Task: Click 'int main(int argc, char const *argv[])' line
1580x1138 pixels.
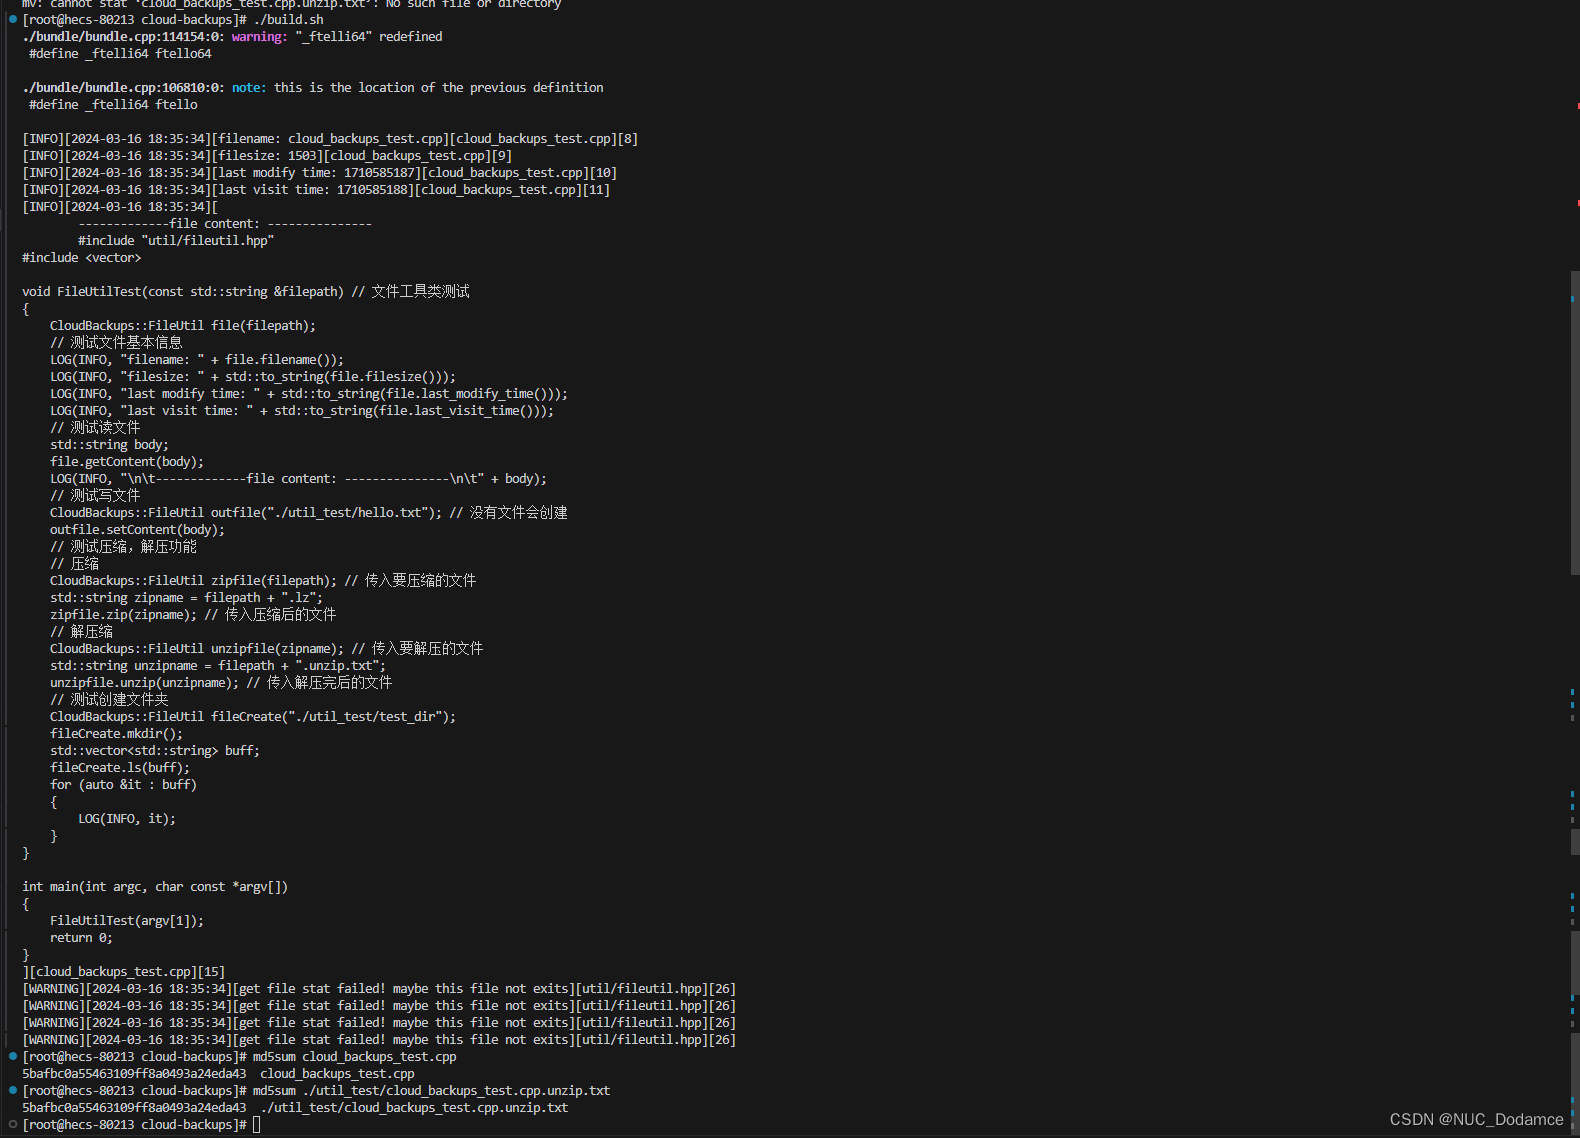Action: point(155,886)
